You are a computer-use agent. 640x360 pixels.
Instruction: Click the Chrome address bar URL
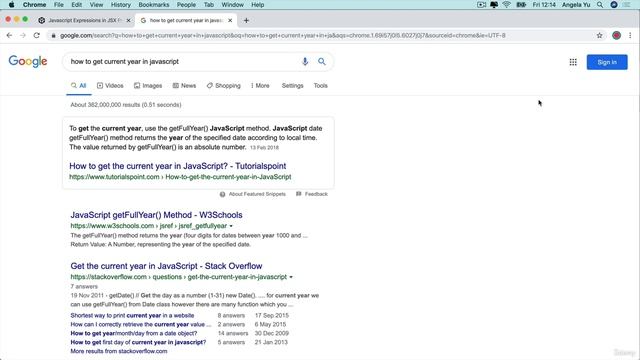click(x=282, y=36)
